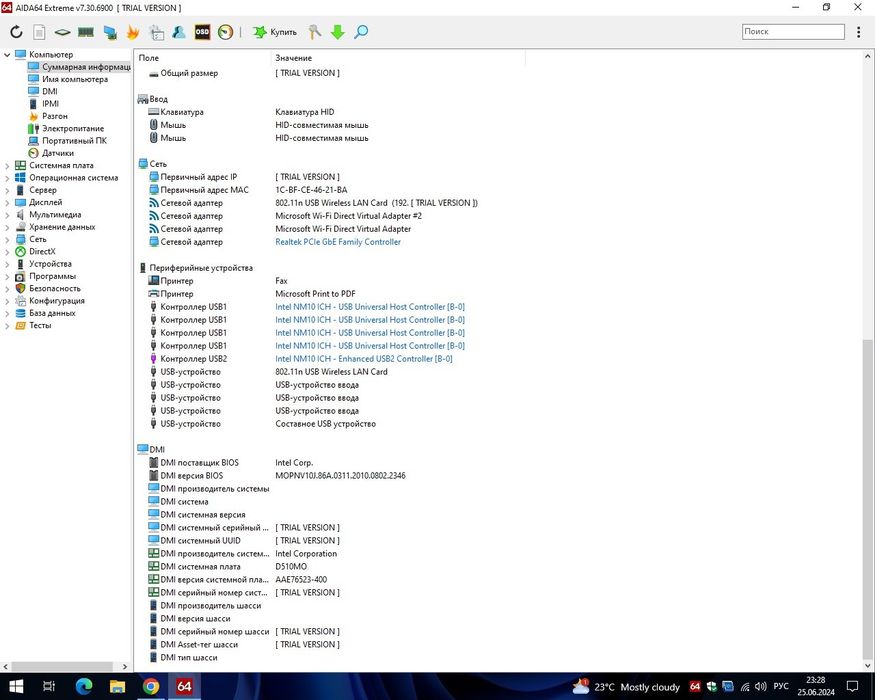The width and height of the screenshot is (875, 700).
Task: Open Realtek PCIe GbE Family Controller link
Action: point(338,242)
